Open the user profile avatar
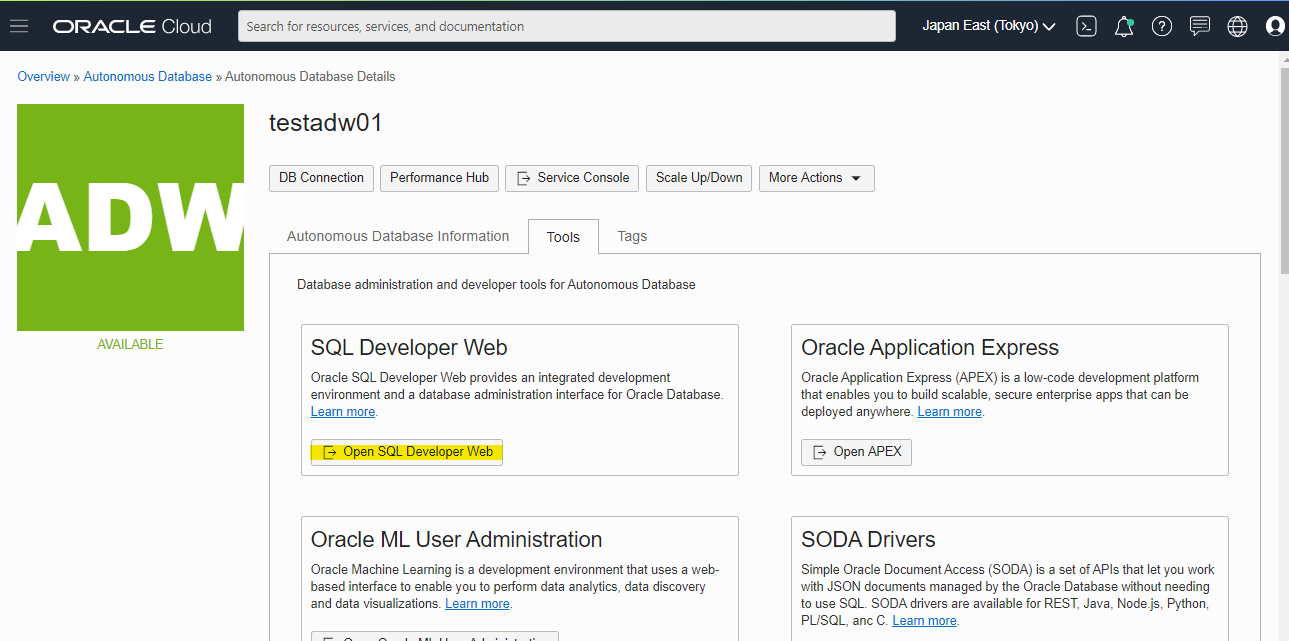Viewport: 1289px width, 641px height. click(x=1274, y=26)
